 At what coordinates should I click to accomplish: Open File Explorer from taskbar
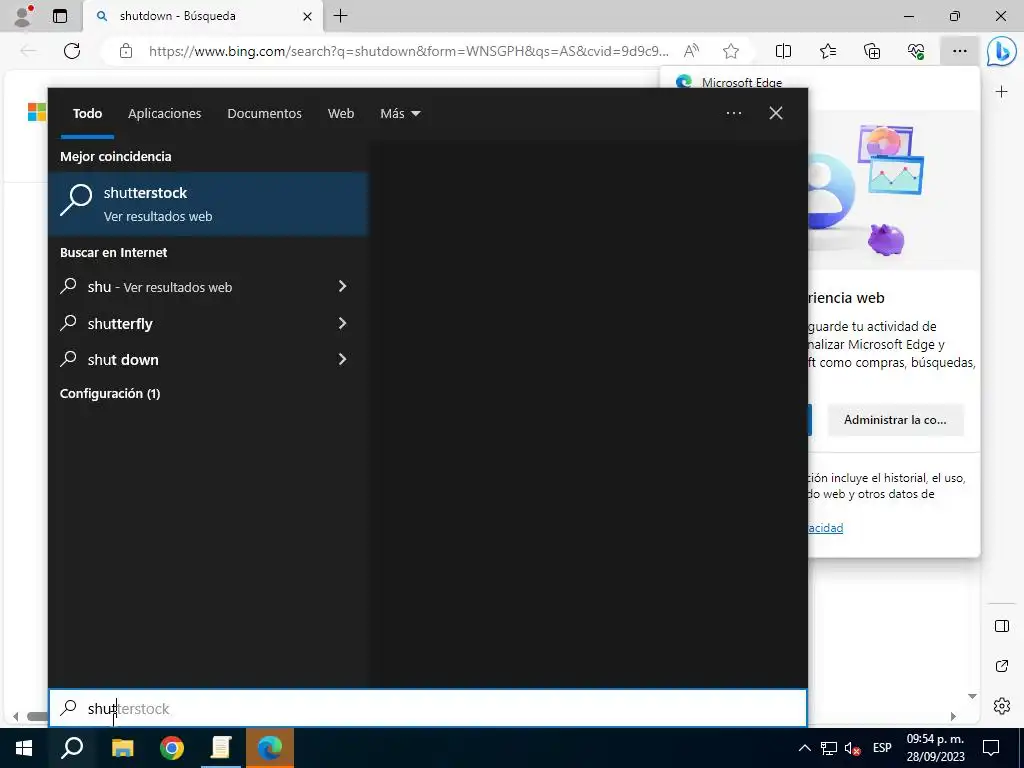pyautogui.click(x=122, y=748)
